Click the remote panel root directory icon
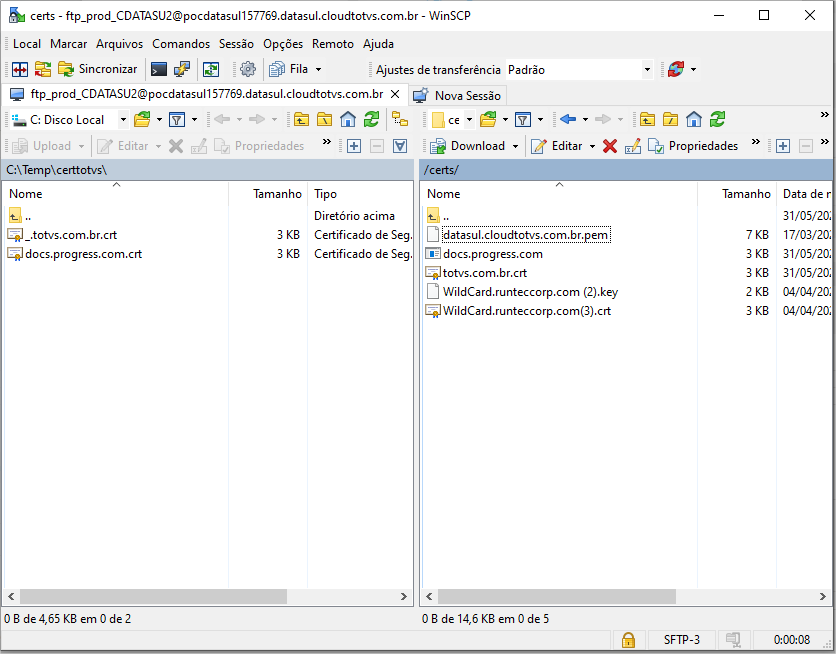 coord(670,120)
